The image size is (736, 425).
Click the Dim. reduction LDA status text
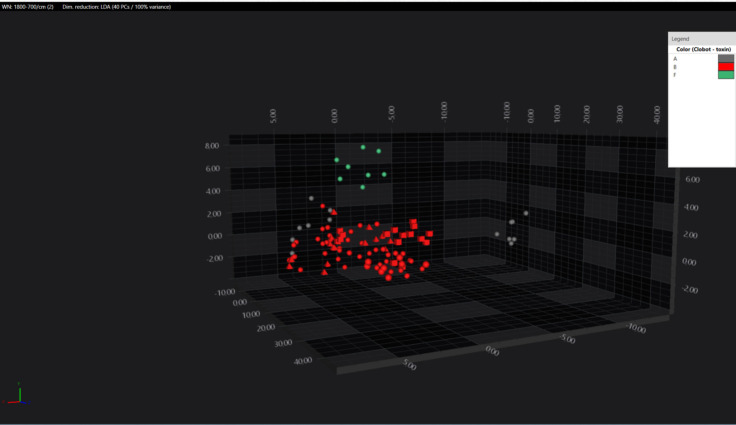click(x=116, y=7)
